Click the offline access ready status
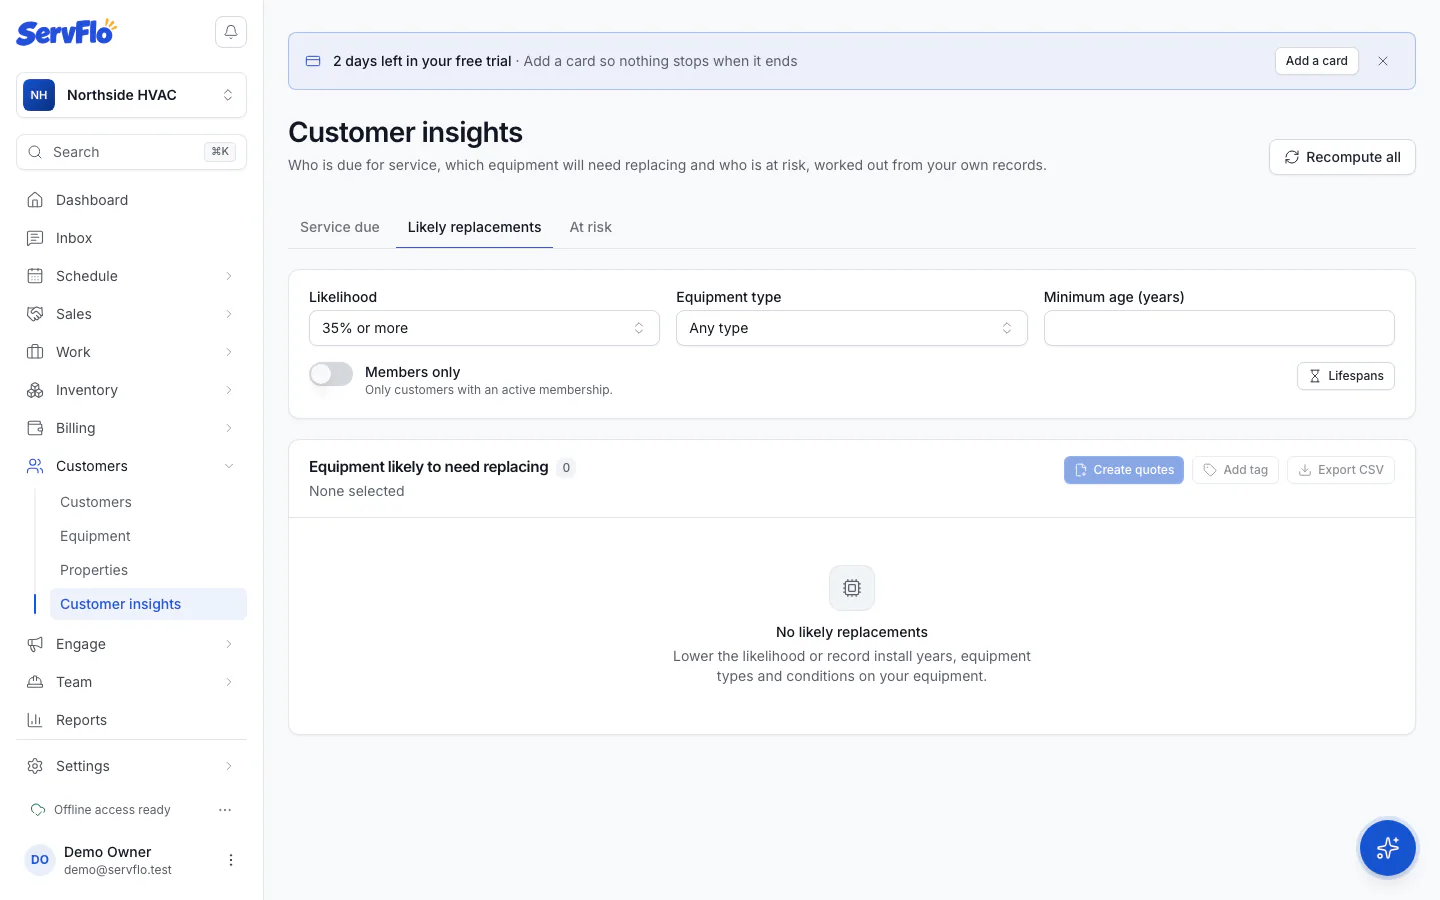The image size is (1440, 900). [101, 810]
